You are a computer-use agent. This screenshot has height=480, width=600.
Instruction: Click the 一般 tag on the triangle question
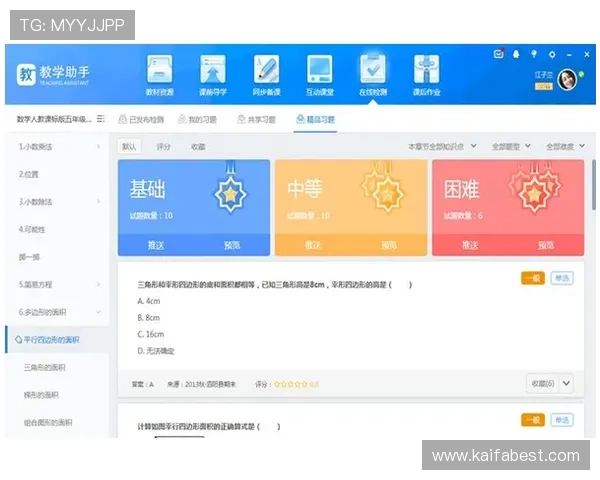click(533, 278)
